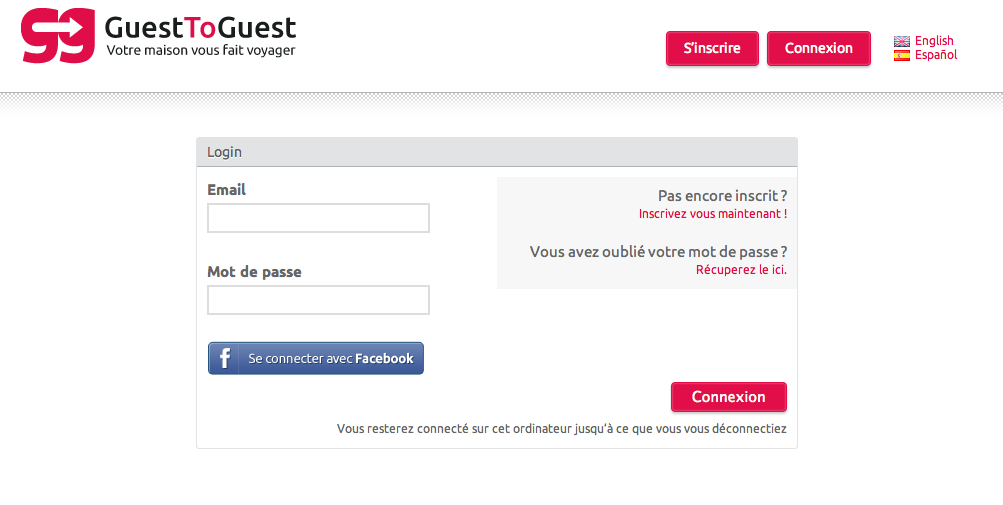Click the 'Pas encore inscrit ?' text

click(x=722, y=196)
